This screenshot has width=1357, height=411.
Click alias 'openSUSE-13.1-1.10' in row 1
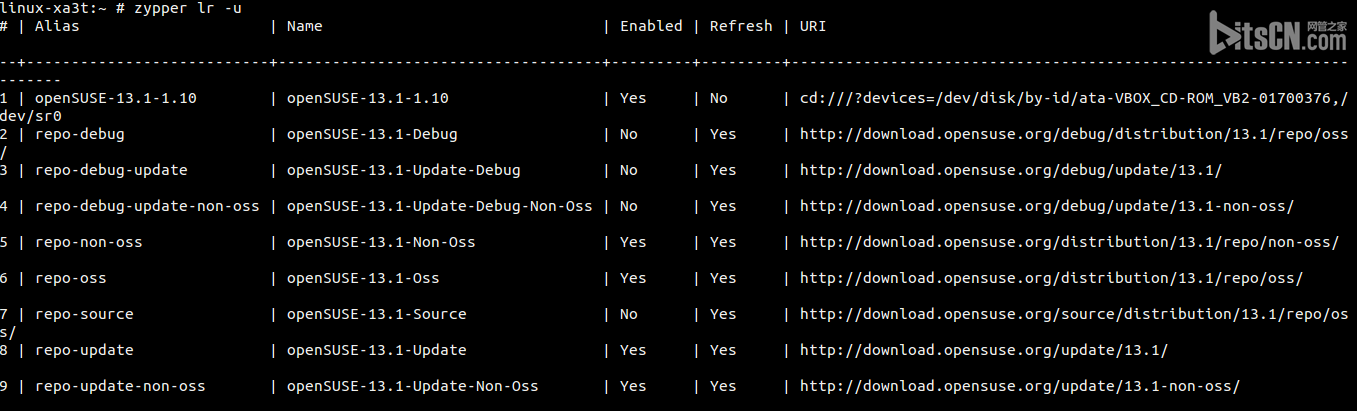coord(115,98)
